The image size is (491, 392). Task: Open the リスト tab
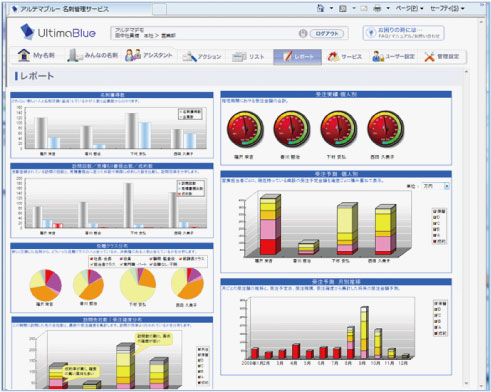(x=249, y=57)
